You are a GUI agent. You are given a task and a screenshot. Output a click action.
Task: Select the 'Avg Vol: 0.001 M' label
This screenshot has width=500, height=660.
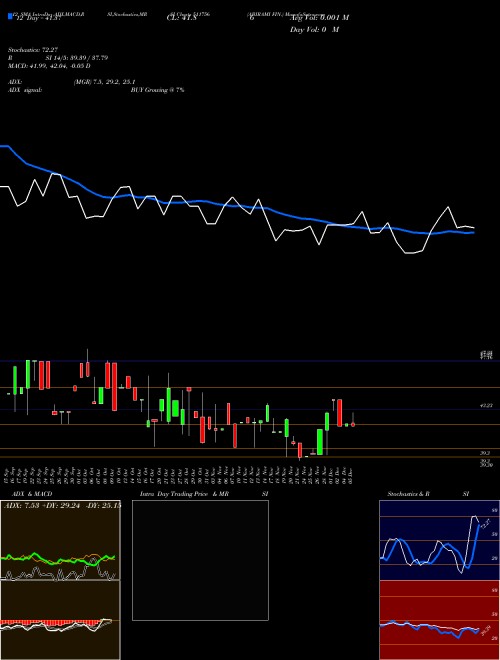(319, 18)
